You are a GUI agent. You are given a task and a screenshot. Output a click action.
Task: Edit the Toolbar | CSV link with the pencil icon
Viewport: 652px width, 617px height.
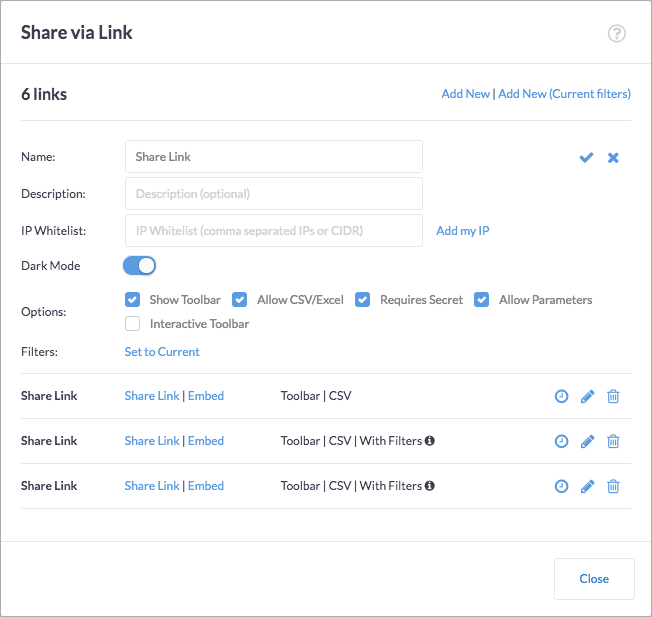(587, 396)
